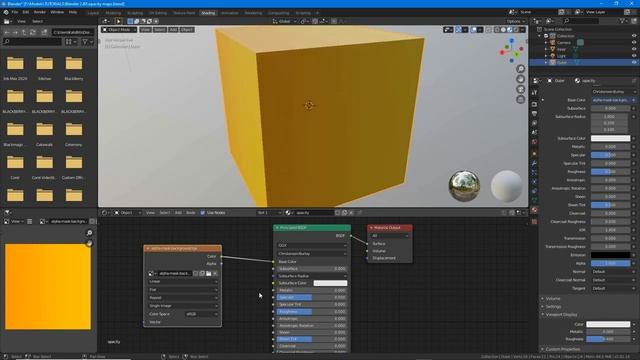This screenshot has width=640, height=360.
Task: Click the viewport navigation axis gizmo
Action: pos(511,50)
